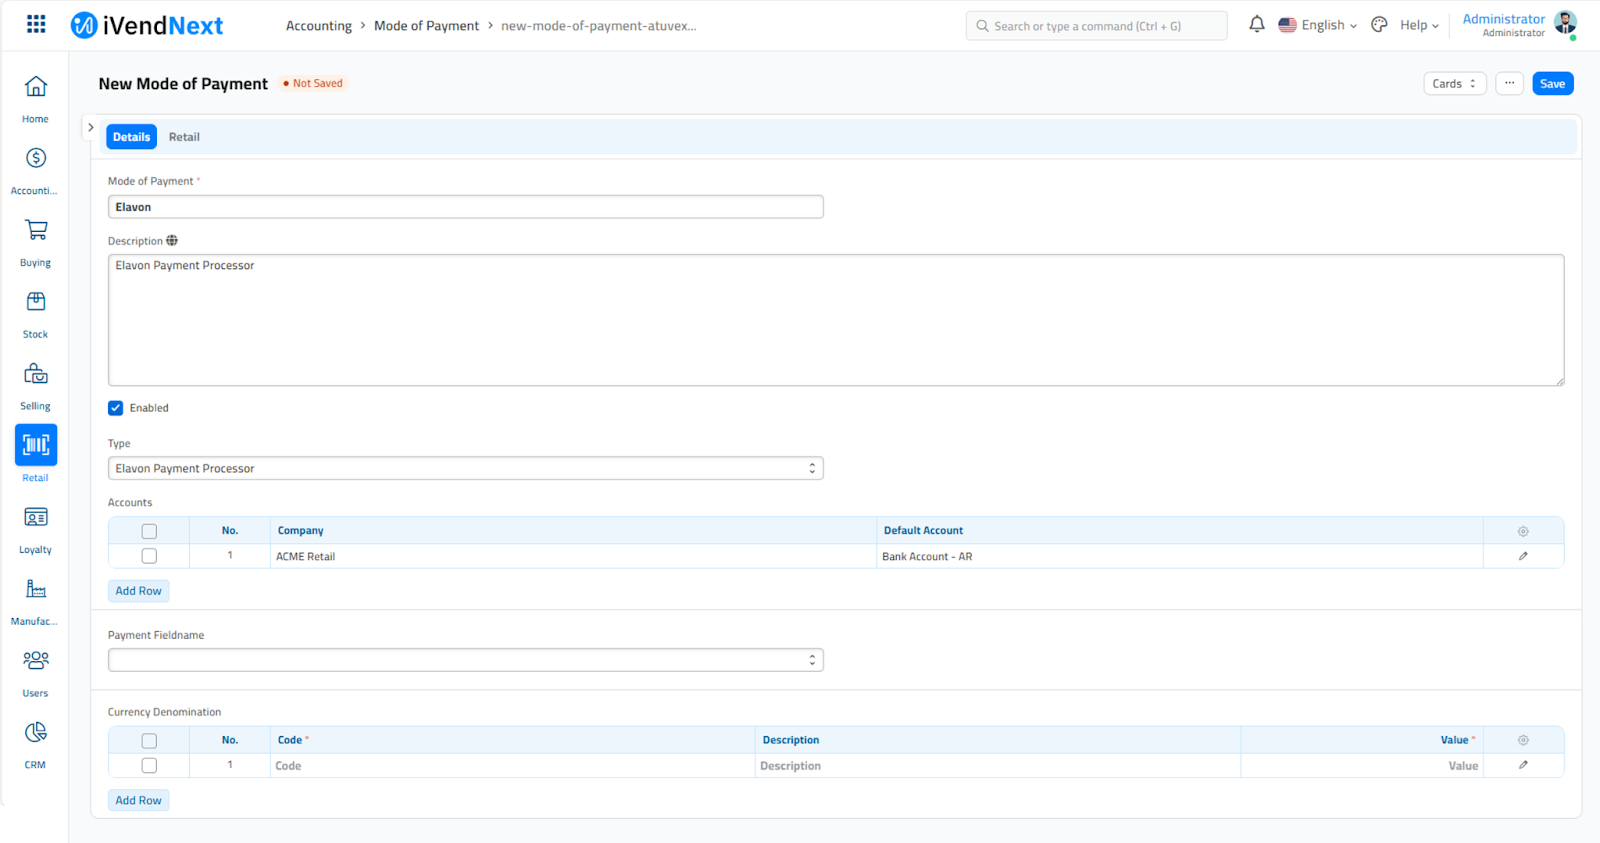This screenshot has height=843, width=1600.
Task: Open the CRM pie chart icon
Action: coord(36,732)
